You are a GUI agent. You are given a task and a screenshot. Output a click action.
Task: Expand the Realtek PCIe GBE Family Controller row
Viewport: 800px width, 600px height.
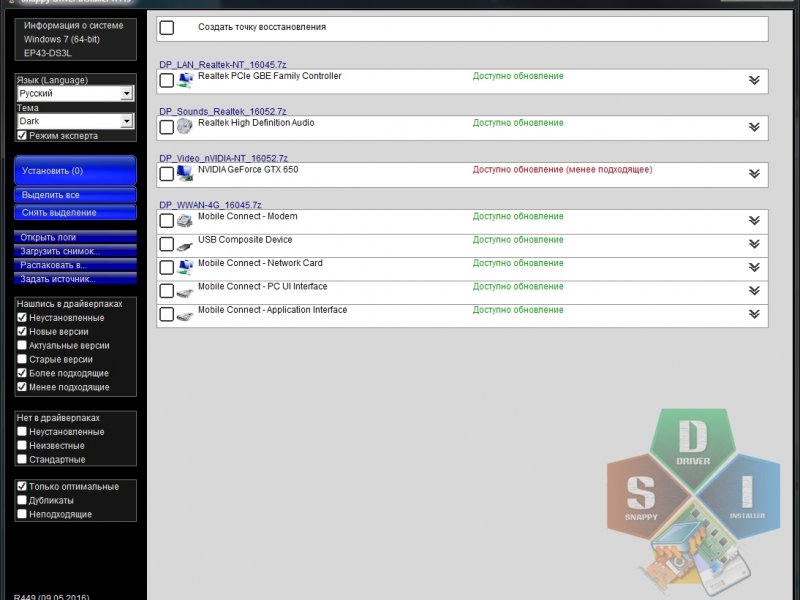(x=754, y=80)
